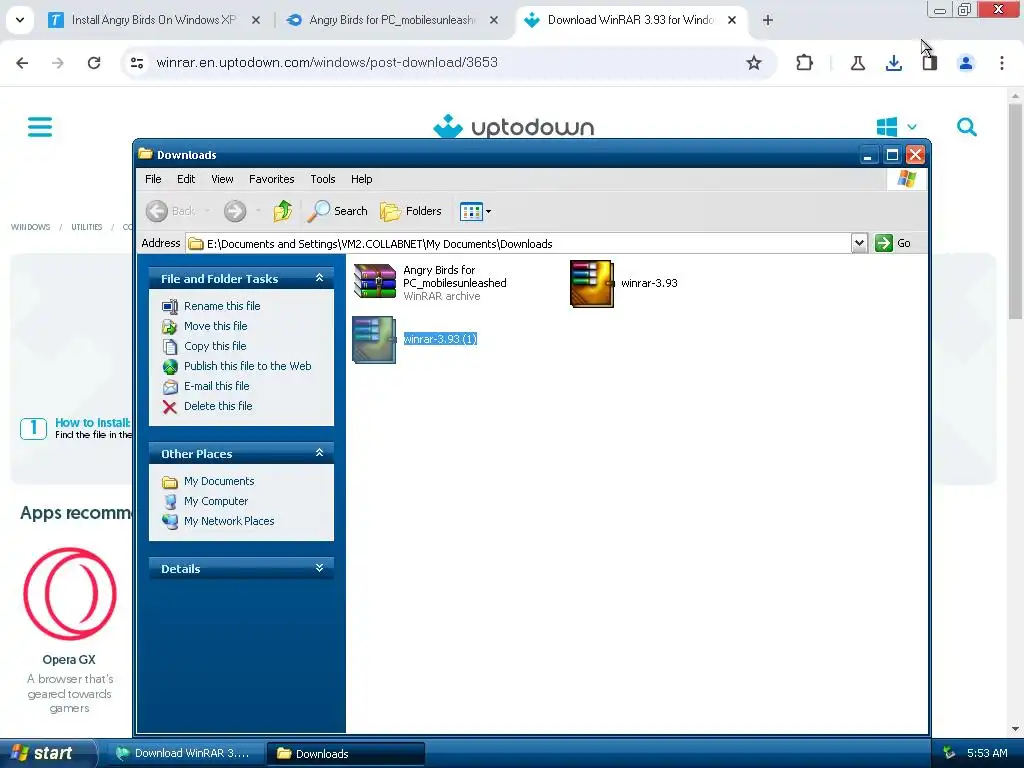Open the Help menu
This screenshot has width=1024, height=768.
[361, 179]
